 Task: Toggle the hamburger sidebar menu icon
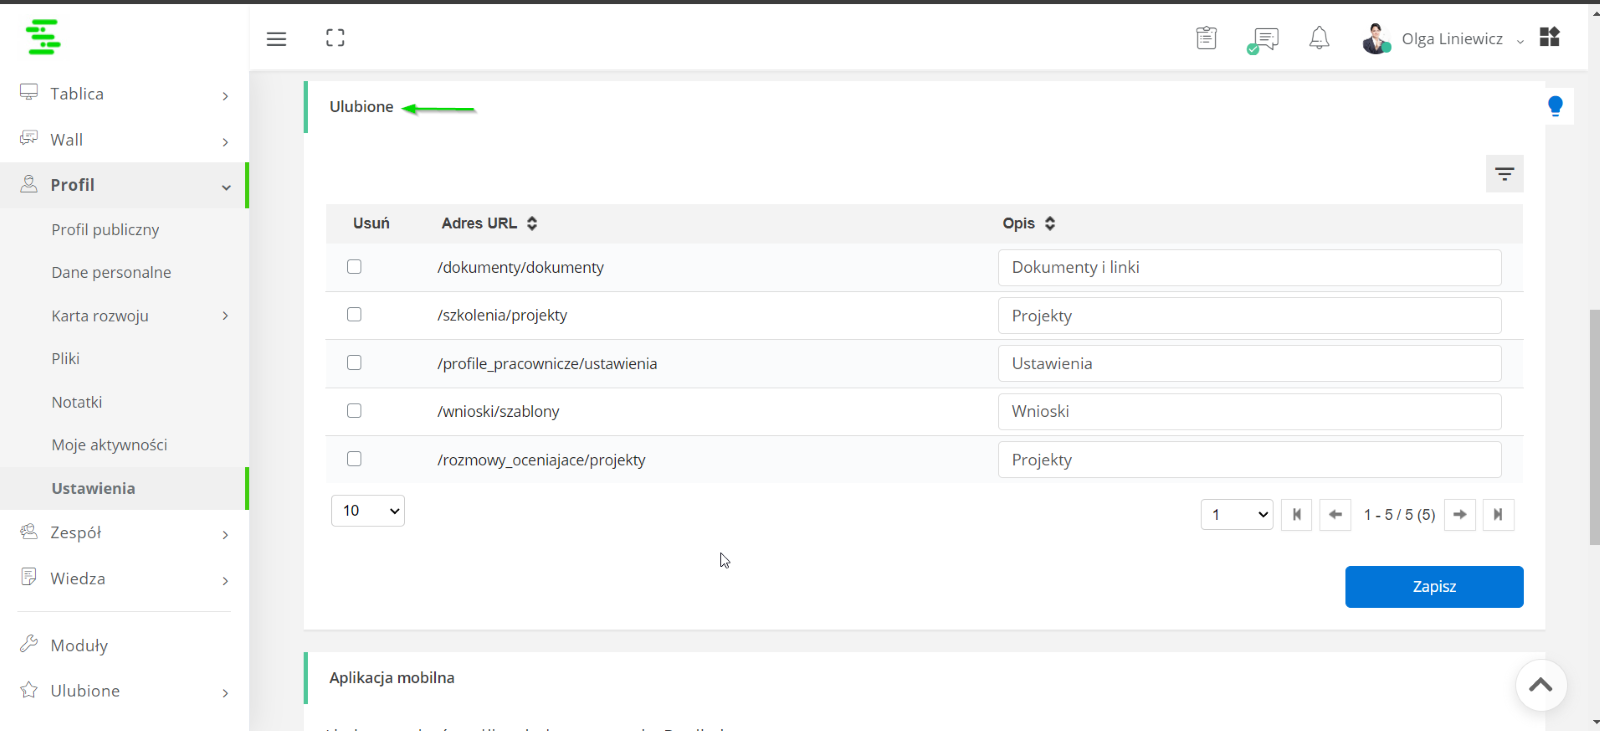pyautogui.click(x=277, y=39)
